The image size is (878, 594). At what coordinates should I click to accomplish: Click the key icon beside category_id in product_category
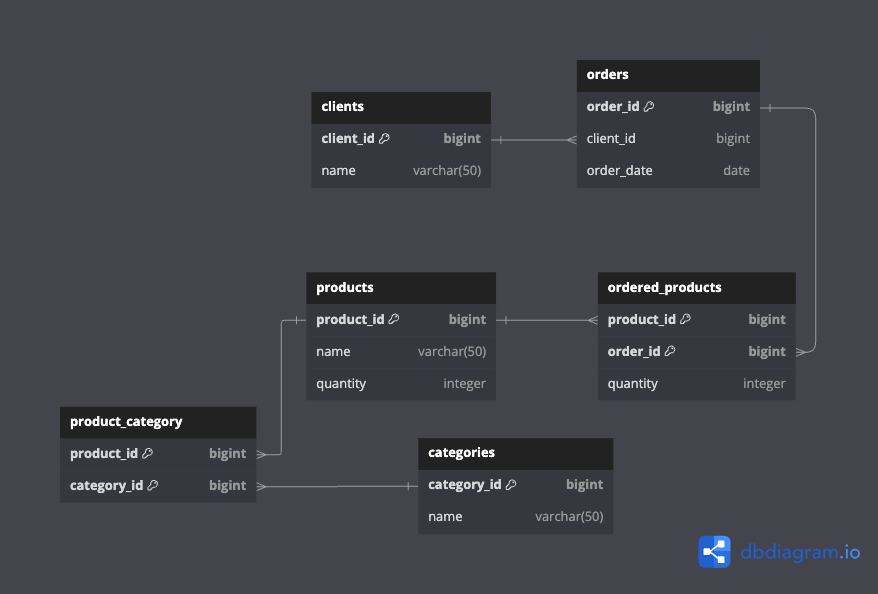tap(153, 486)
